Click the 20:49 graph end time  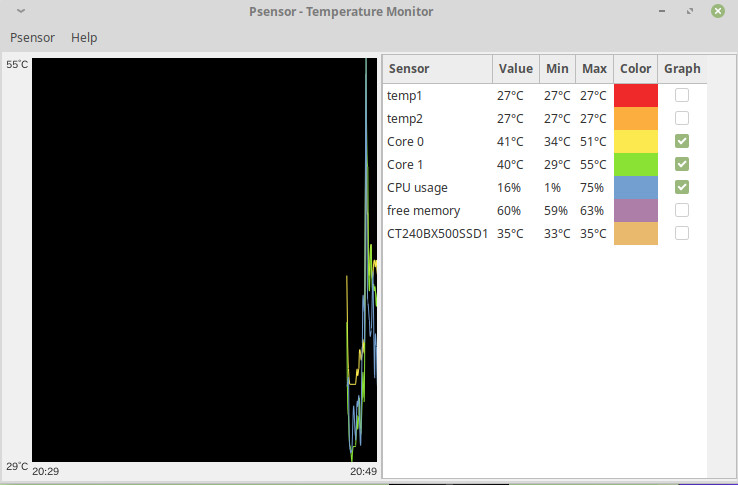(x=363, y=471)
